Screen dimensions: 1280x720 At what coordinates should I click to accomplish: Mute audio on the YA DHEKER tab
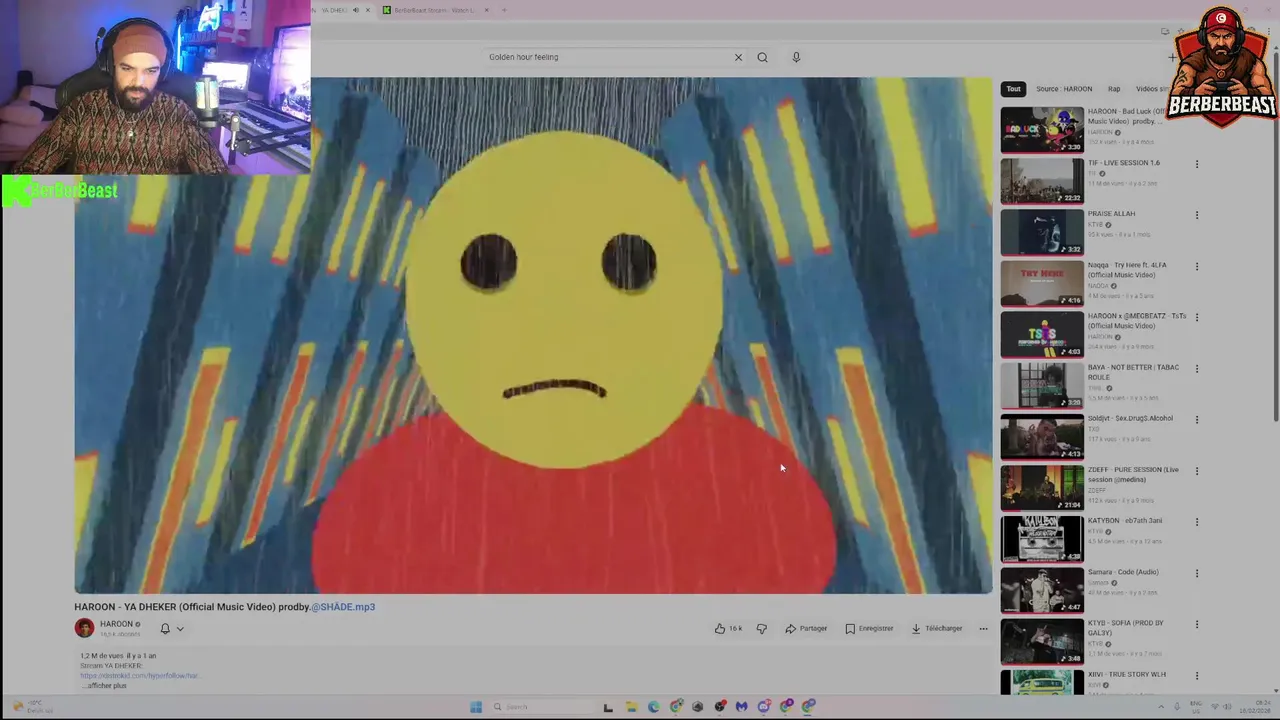(356, 10)
